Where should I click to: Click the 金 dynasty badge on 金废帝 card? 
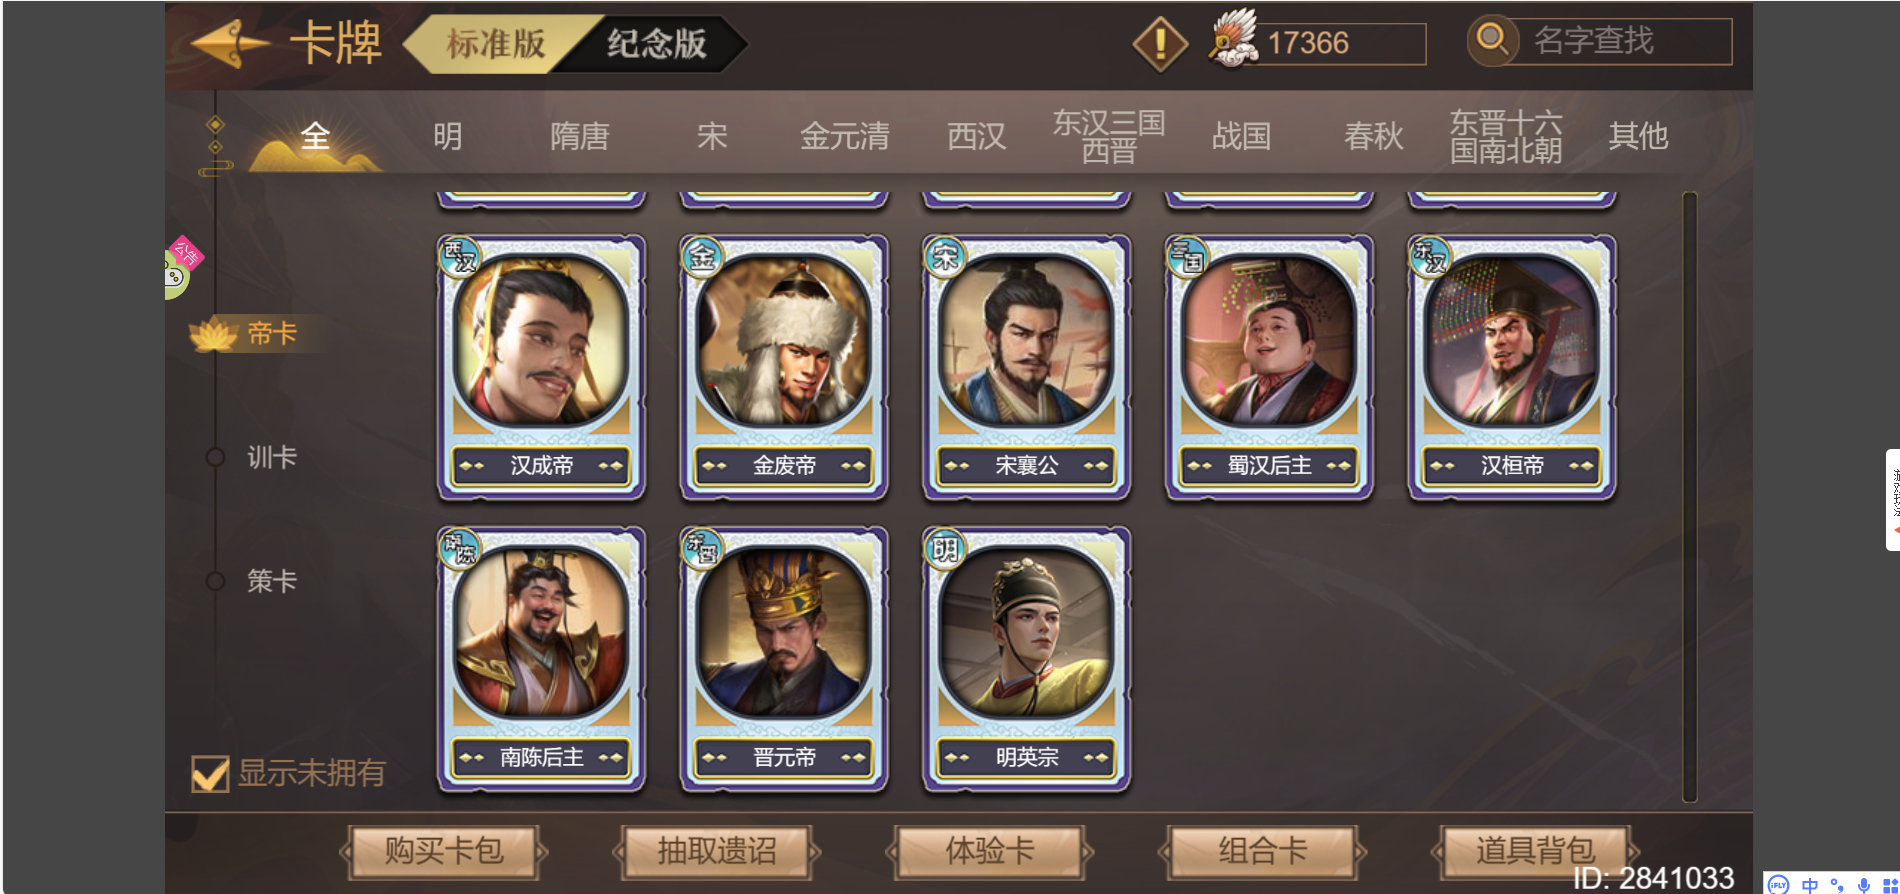coord(702,257)
